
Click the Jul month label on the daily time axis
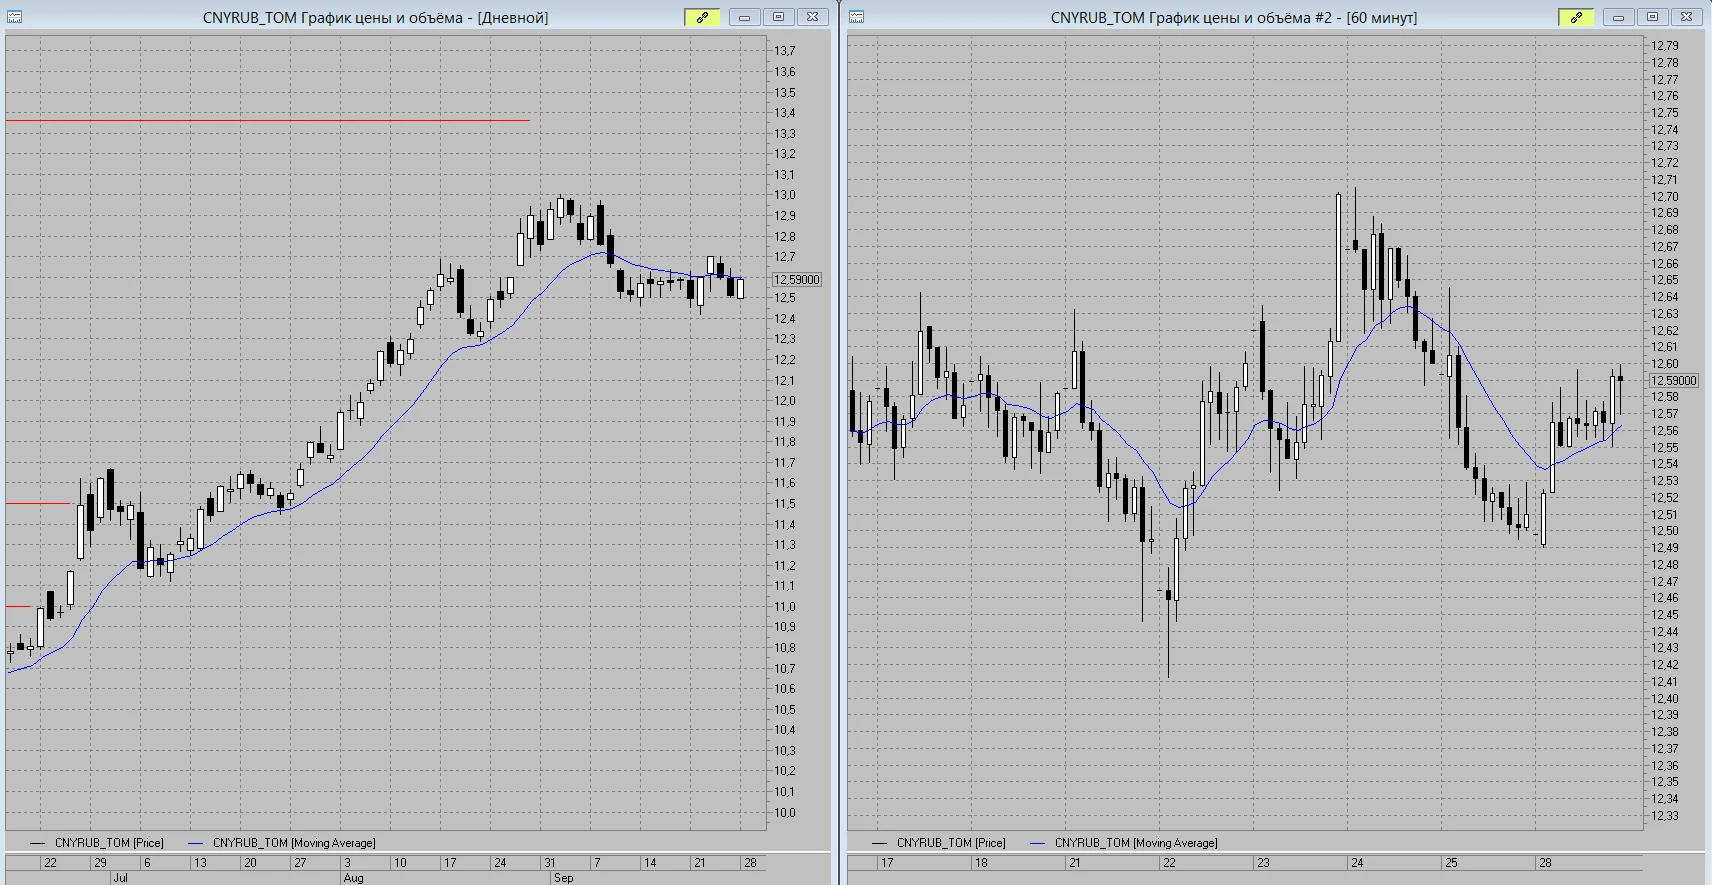120,878
